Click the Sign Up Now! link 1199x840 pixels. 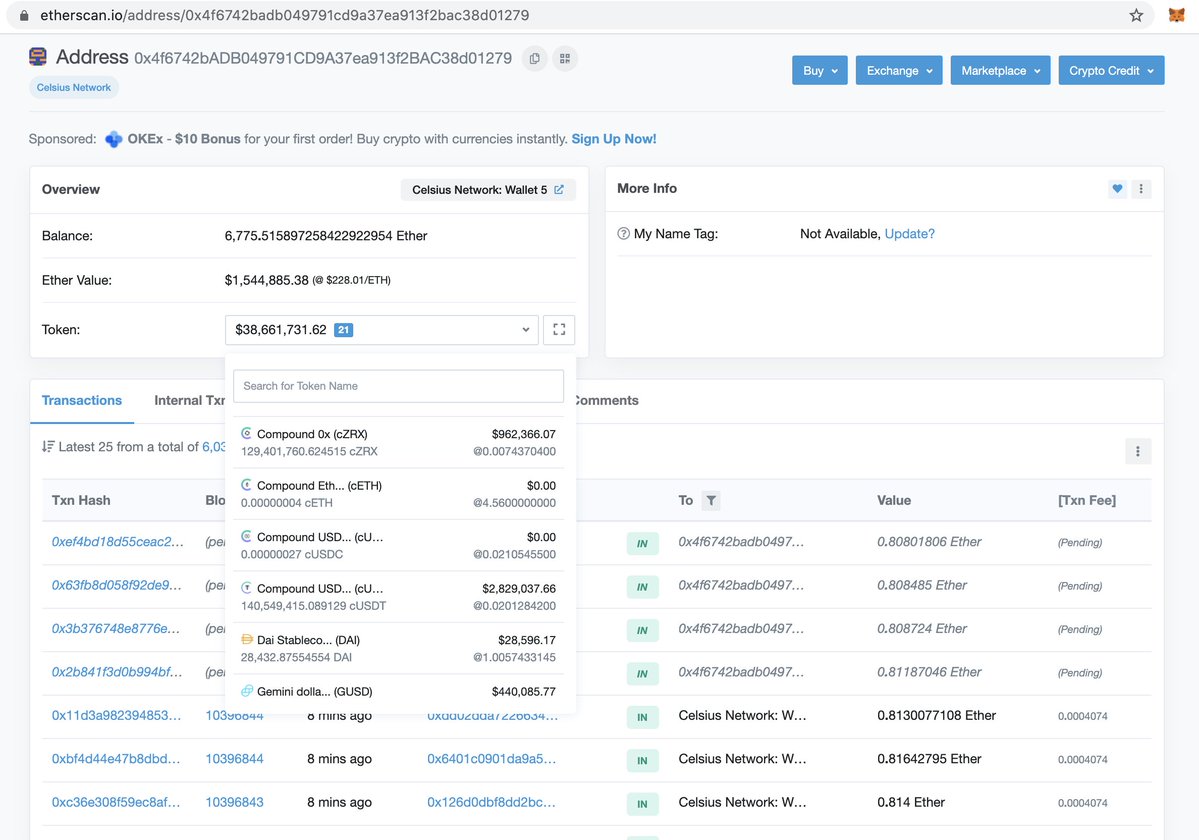614,139
